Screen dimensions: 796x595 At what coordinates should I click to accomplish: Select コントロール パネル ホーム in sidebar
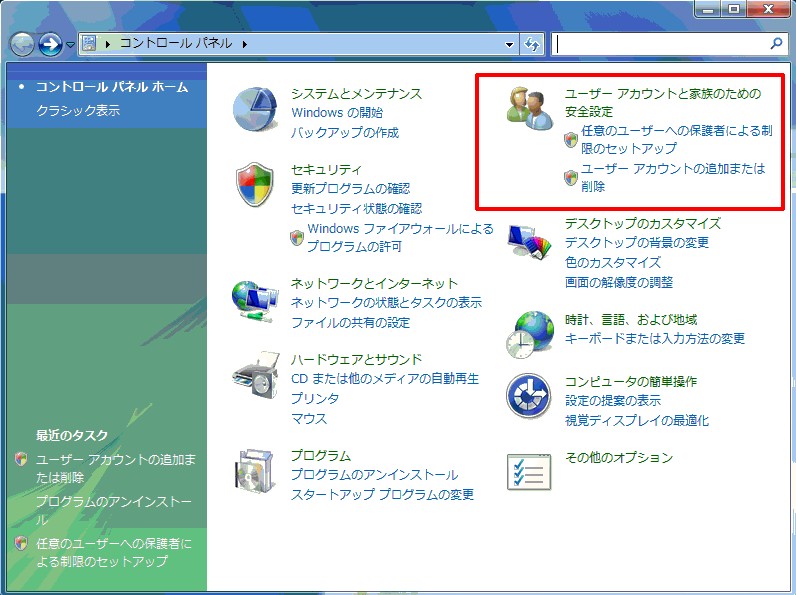pyautogui.click(x=112, y=87)
